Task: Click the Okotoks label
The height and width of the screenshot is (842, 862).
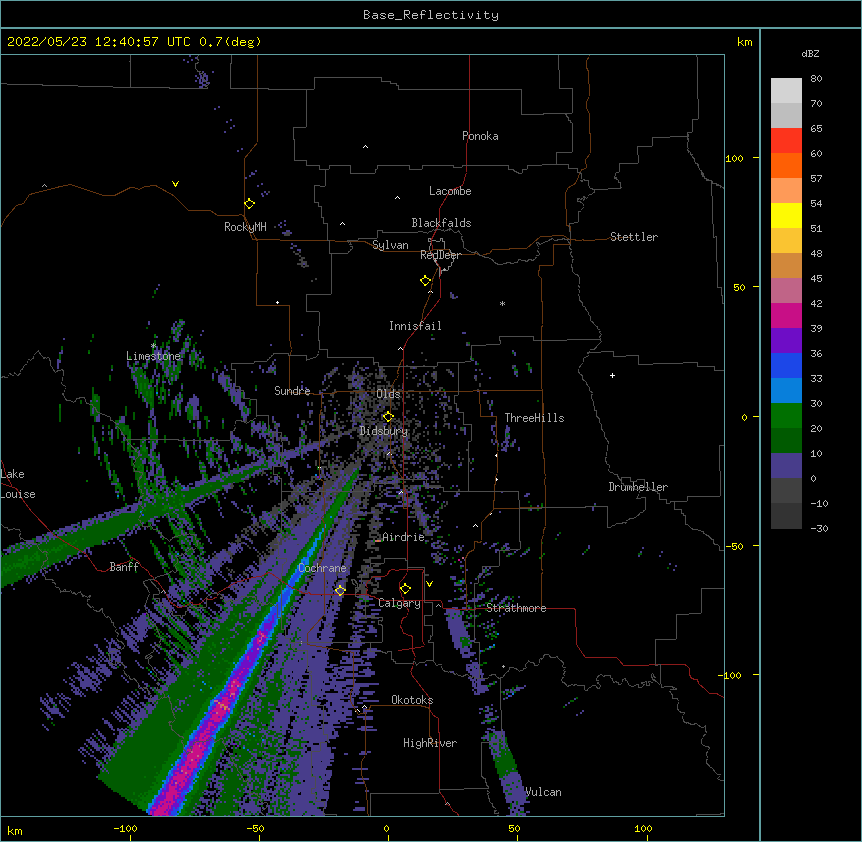Action: pyautogui.click(x=412, y=700)
